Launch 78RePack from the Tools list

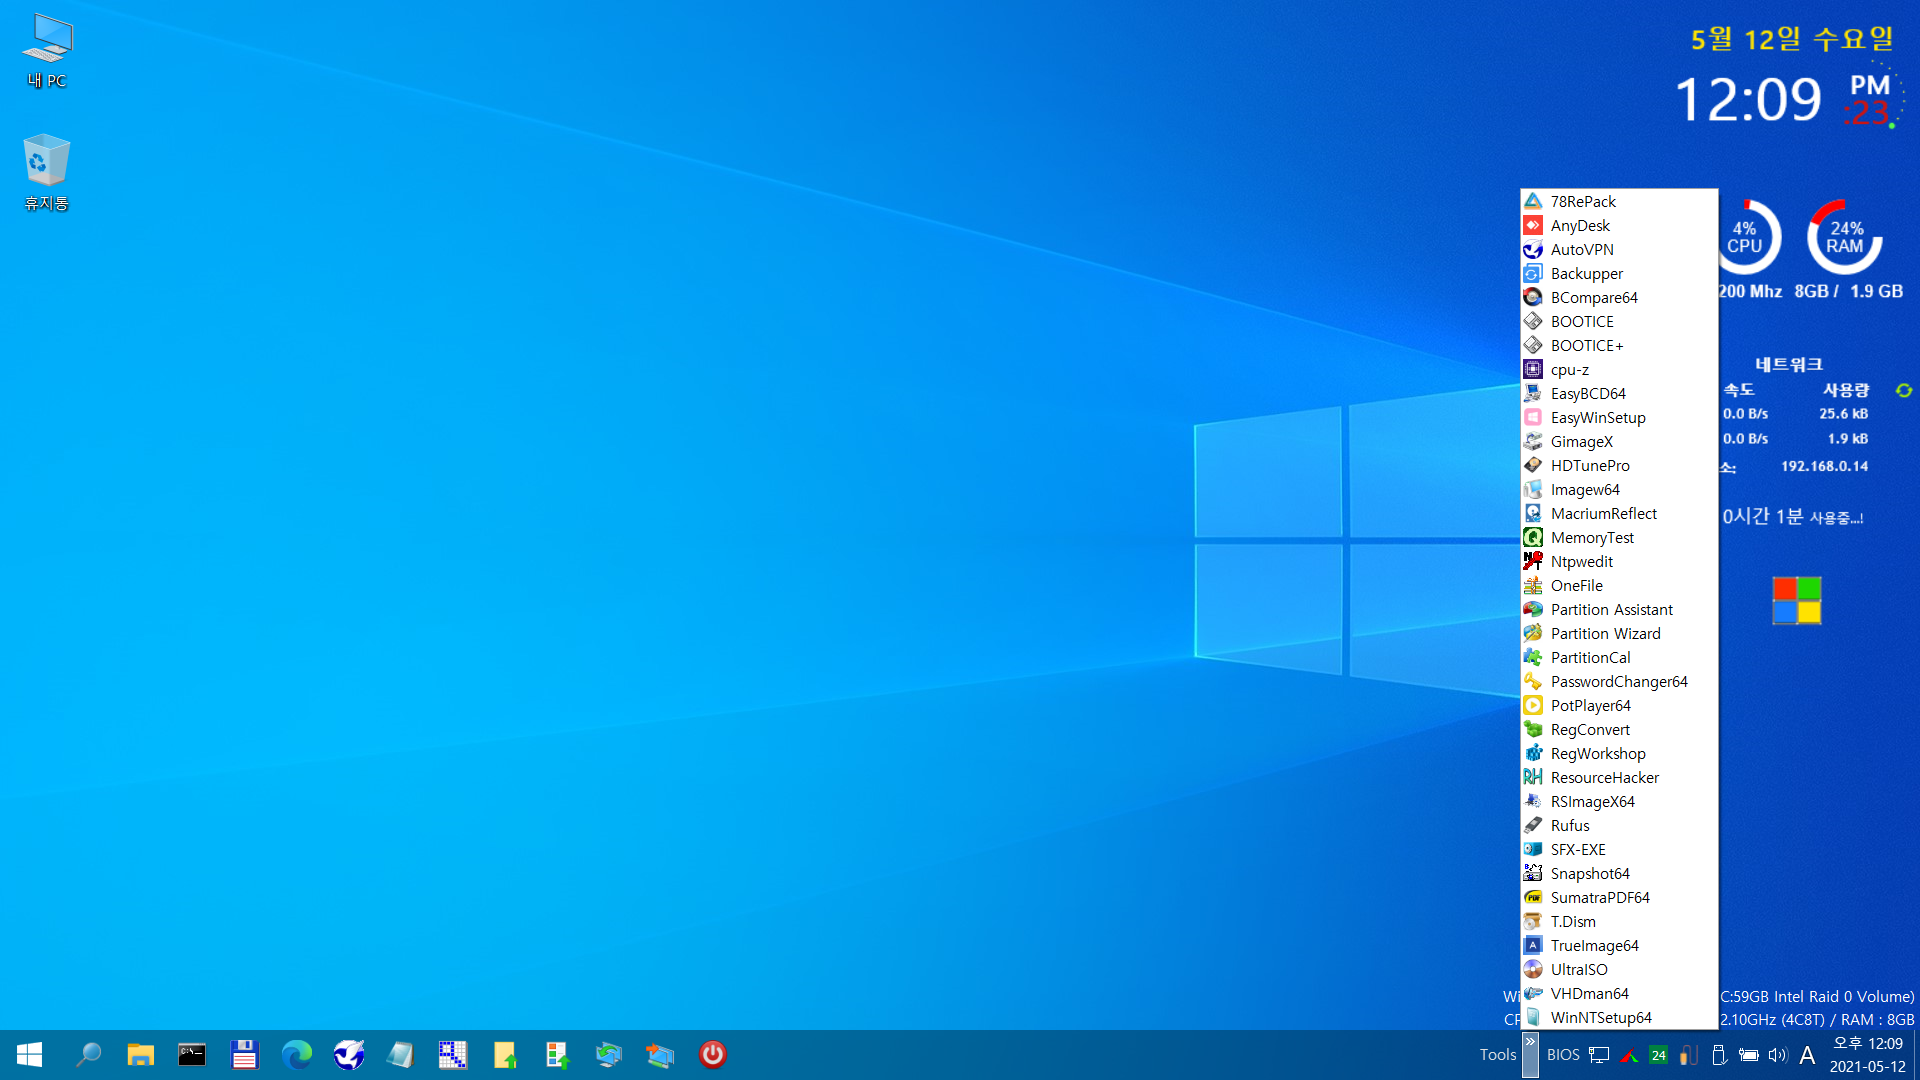[x=1619, y=201]
